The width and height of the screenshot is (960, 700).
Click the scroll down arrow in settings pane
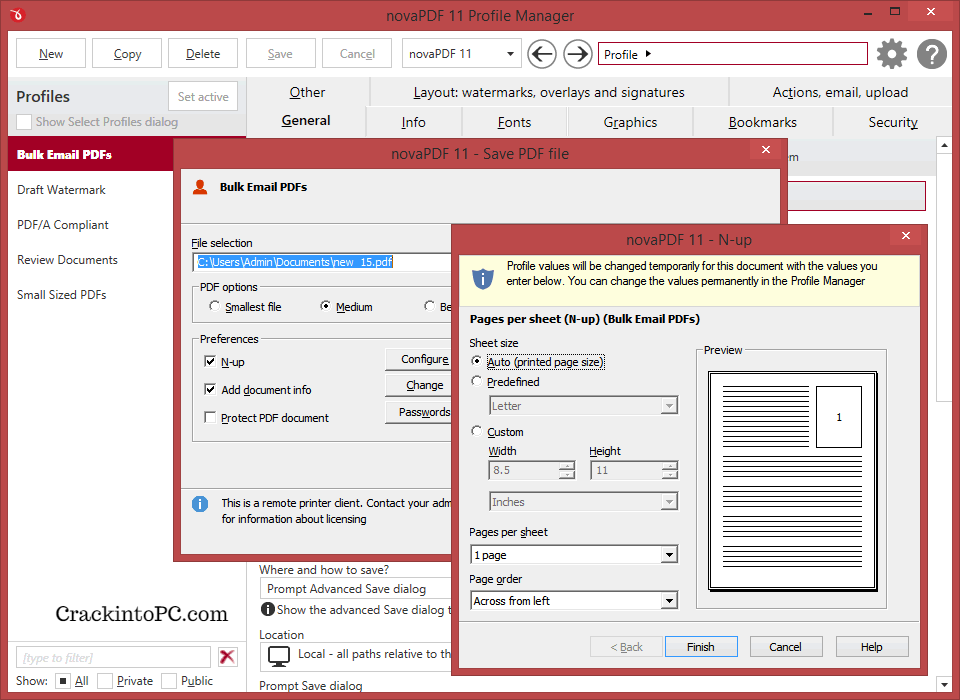click(944, 684)
